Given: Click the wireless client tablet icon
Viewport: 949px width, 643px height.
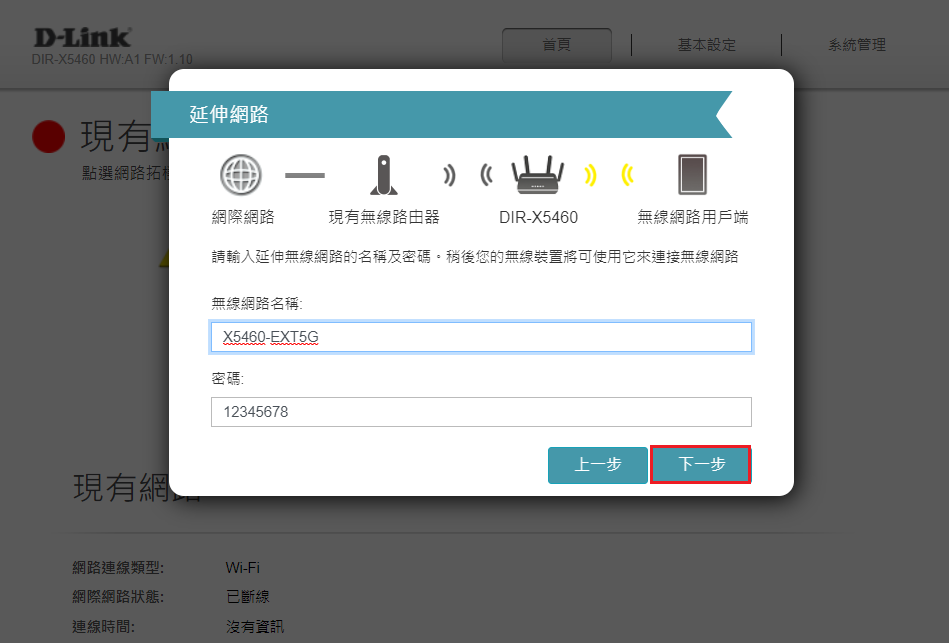Looking at the screenshot, I should coord(692,175).
